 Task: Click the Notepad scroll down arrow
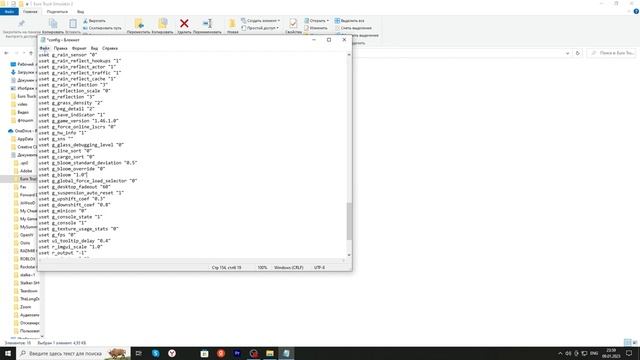tap(349, 255)
